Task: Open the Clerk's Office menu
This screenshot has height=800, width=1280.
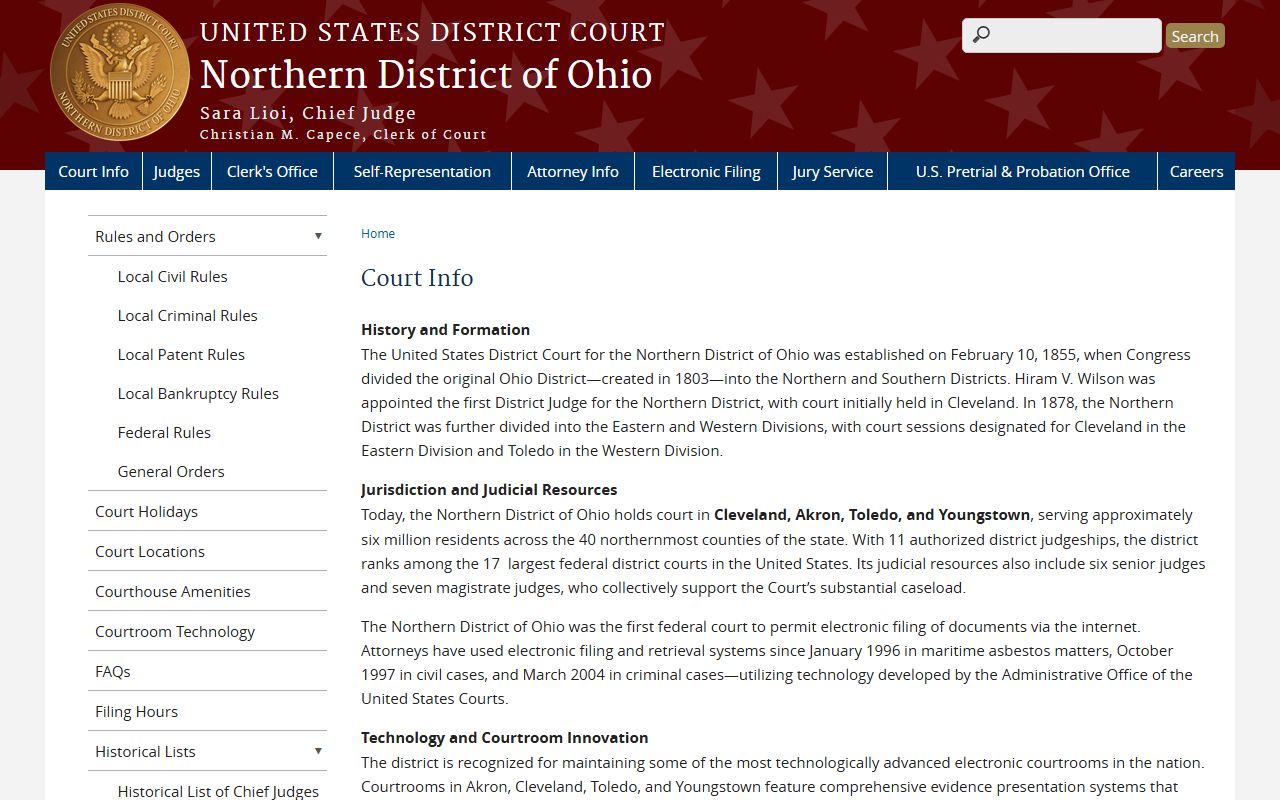Action: pos(272,171)
